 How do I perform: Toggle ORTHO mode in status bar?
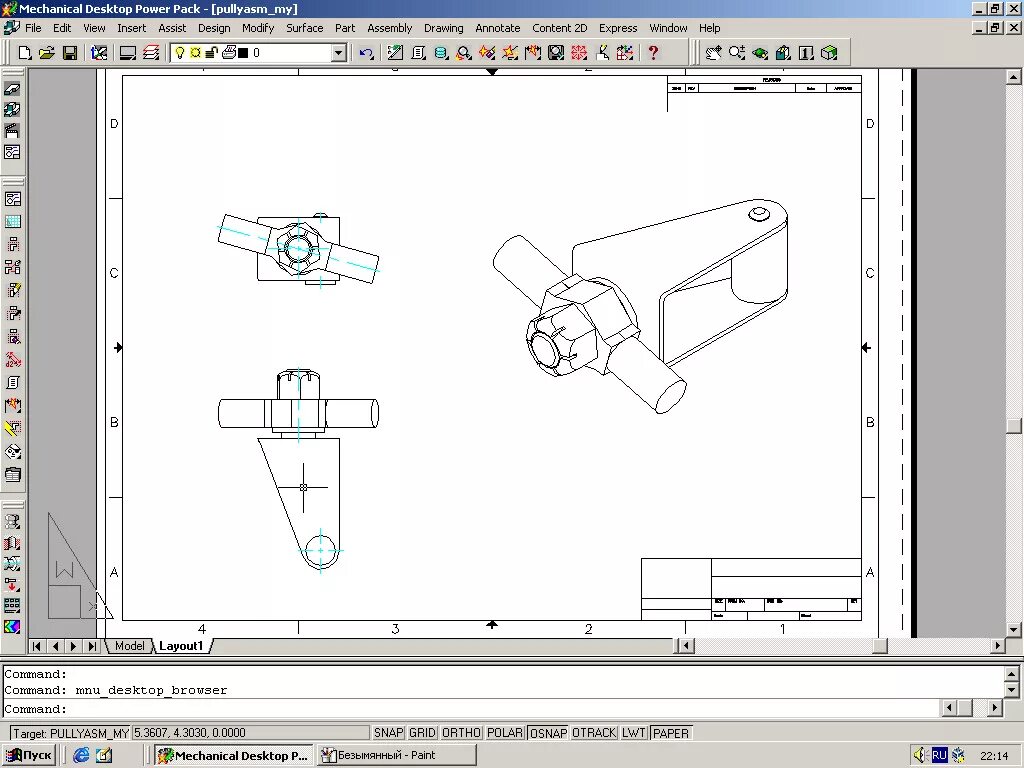pyautogui.click(x=461, y=733)
